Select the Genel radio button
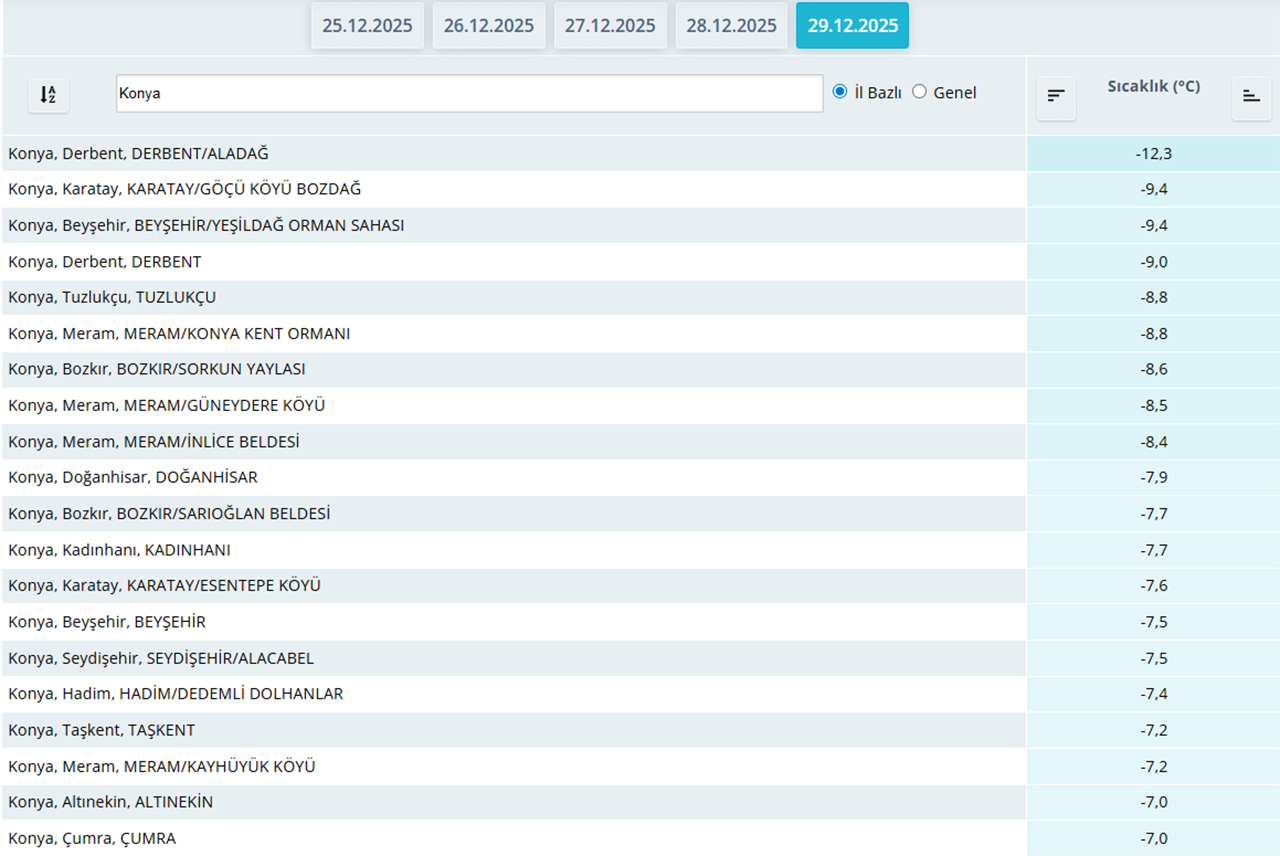This screenshot has width=1280, height=856. click(x=920, y=92)
